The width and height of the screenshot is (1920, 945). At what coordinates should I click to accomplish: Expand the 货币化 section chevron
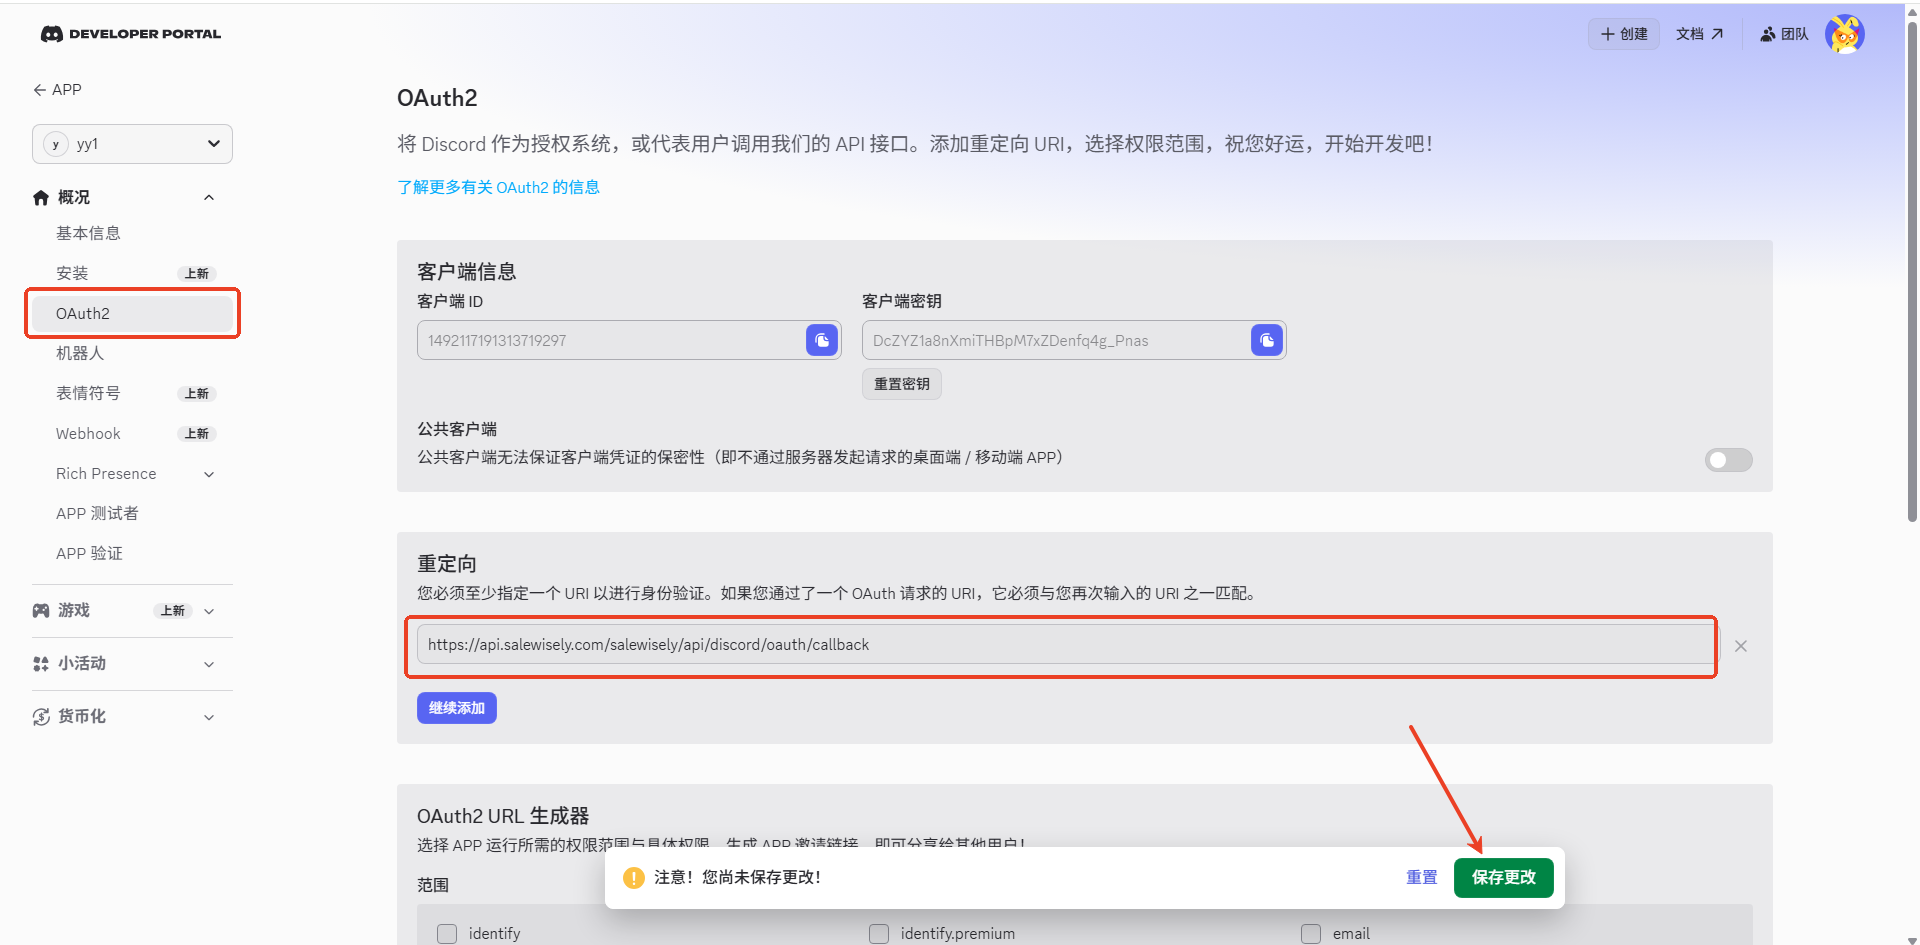[209, 717]
